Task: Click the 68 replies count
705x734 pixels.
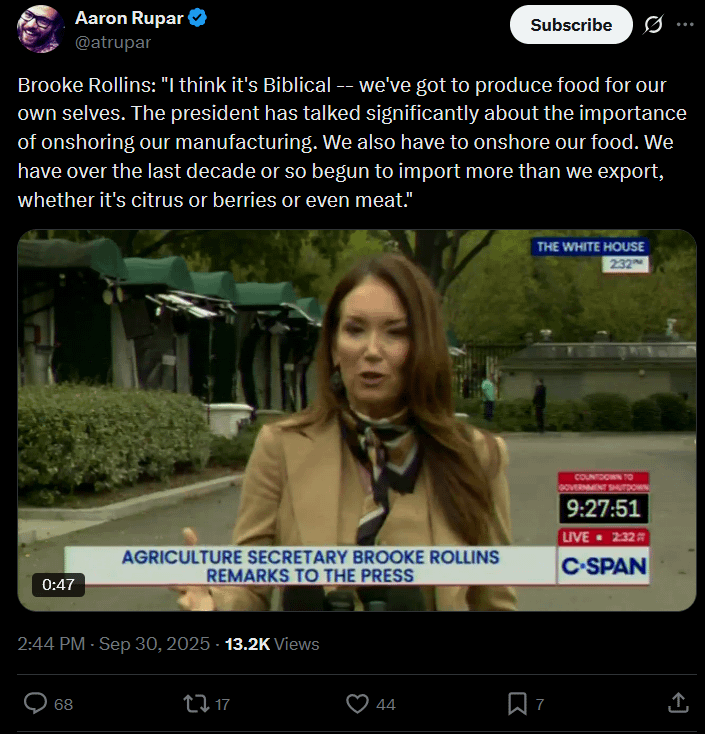Action: coord(63,705)
